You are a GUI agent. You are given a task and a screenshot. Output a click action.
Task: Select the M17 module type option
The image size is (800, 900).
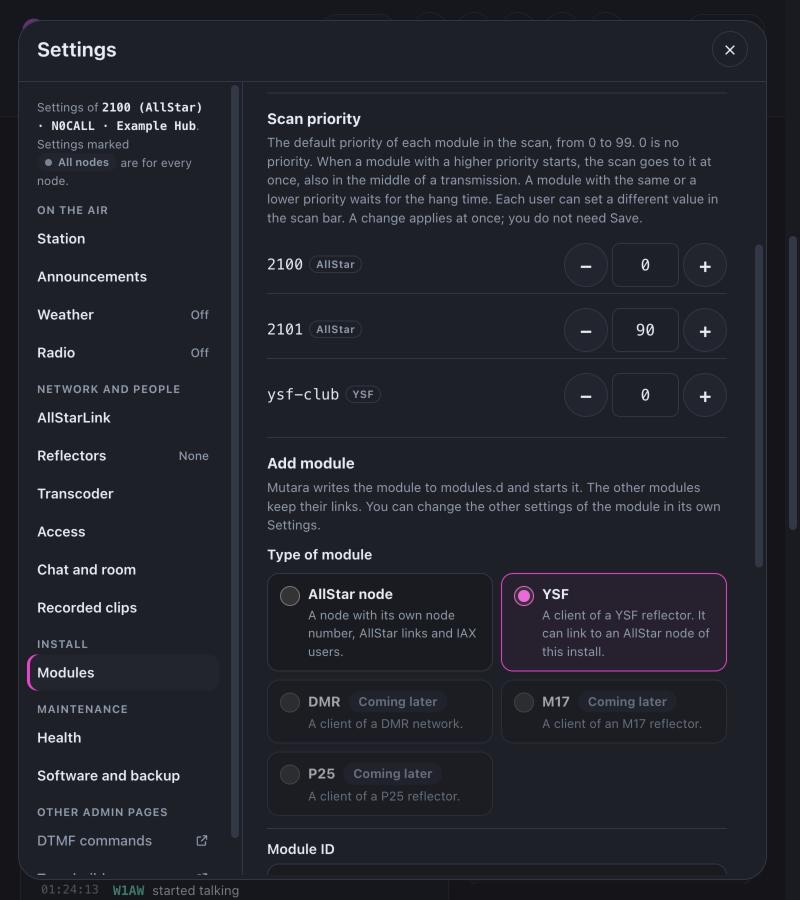point(613,712)
